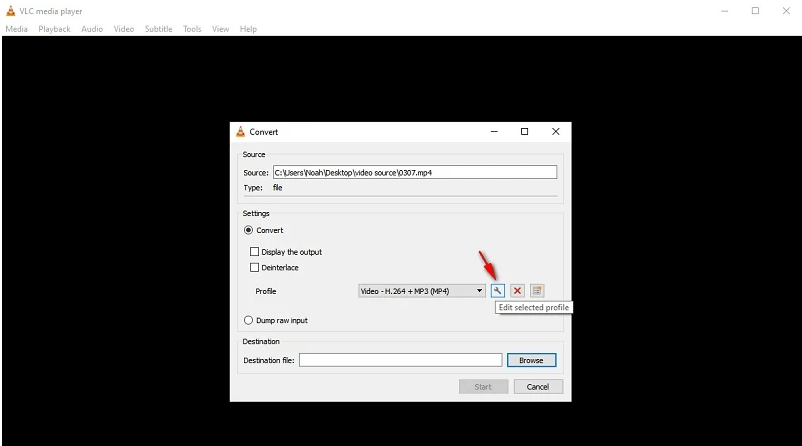
Task: Maximize the VLC media player window
Action: pos(755,11)
